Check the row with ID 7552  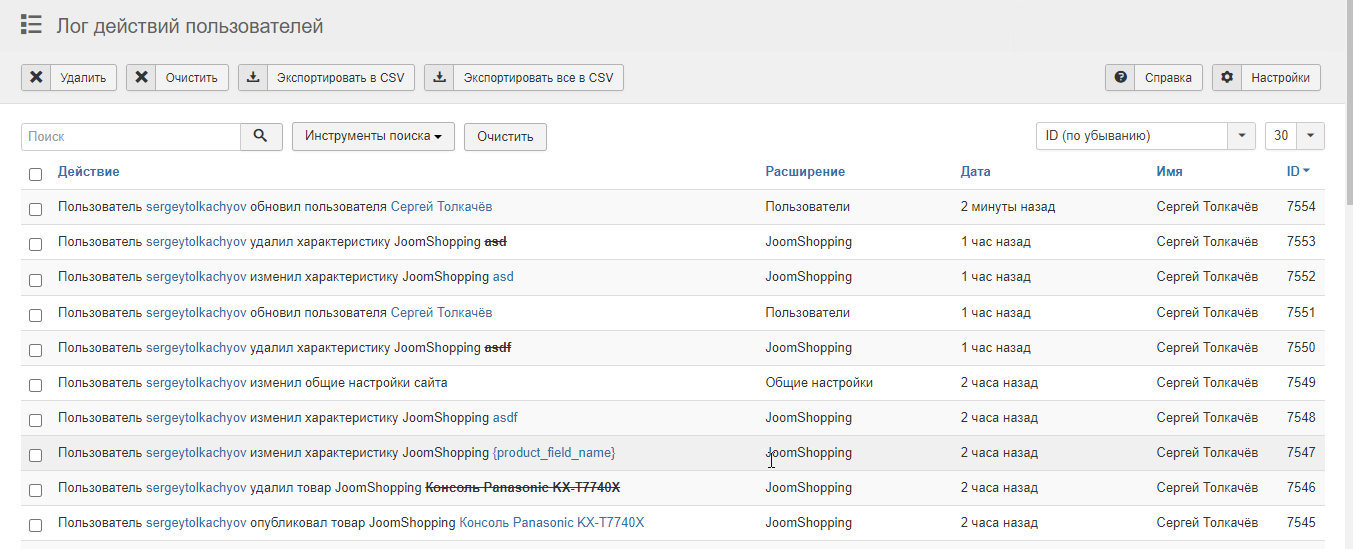35,279
